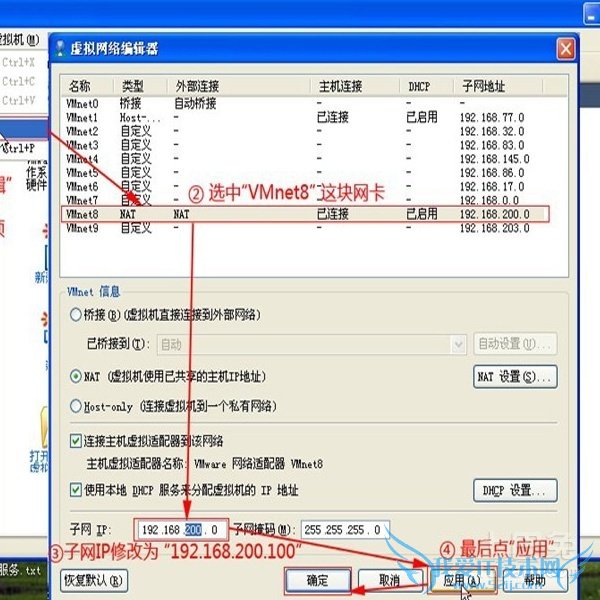This screenshot has height=600, width=600.
Task: Click the 帮助 button
Action: click(534, 580)
